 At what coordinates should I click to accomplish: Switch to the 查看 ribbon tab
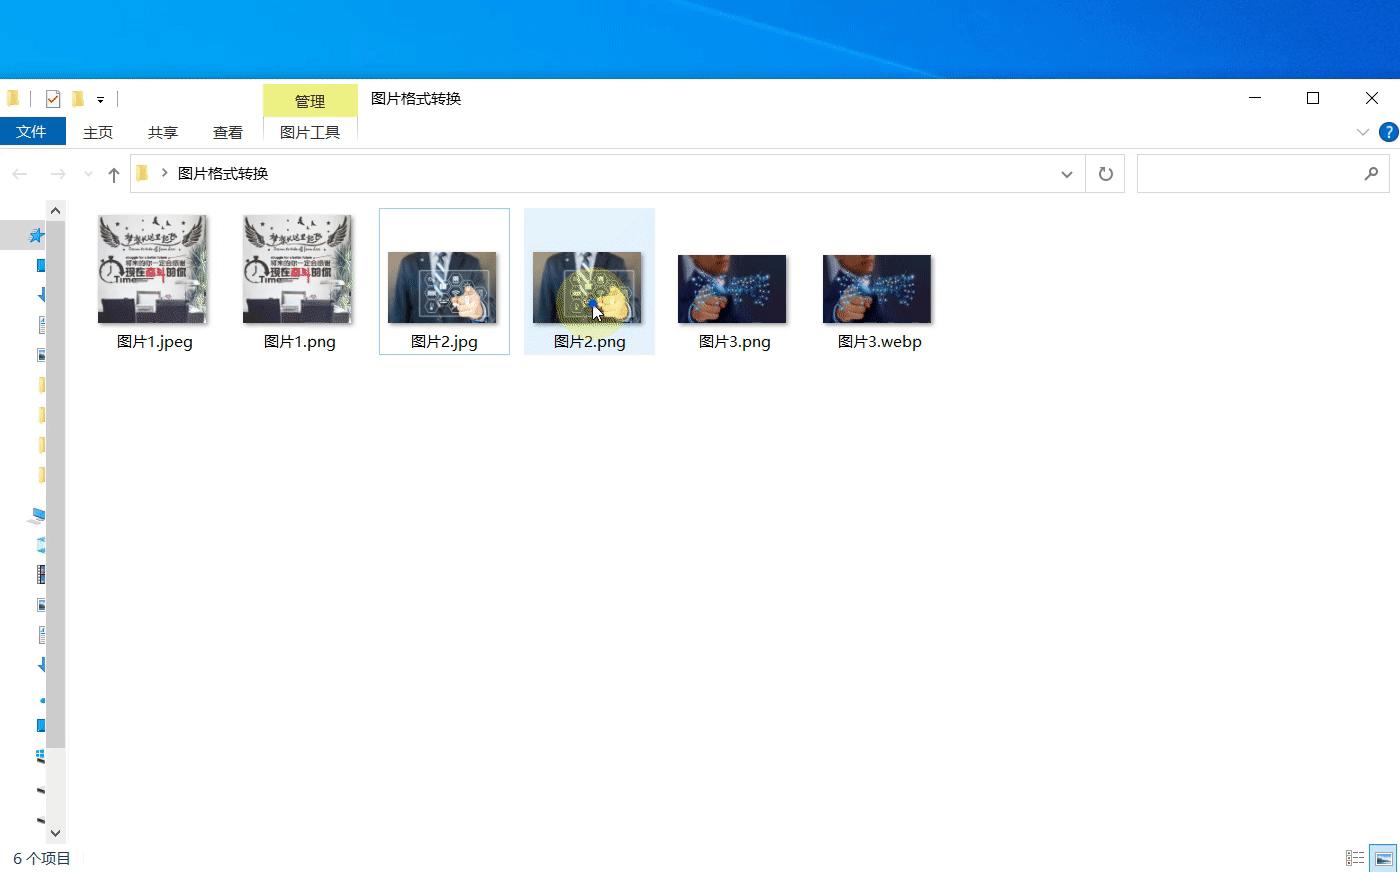(x=227, y=132)
